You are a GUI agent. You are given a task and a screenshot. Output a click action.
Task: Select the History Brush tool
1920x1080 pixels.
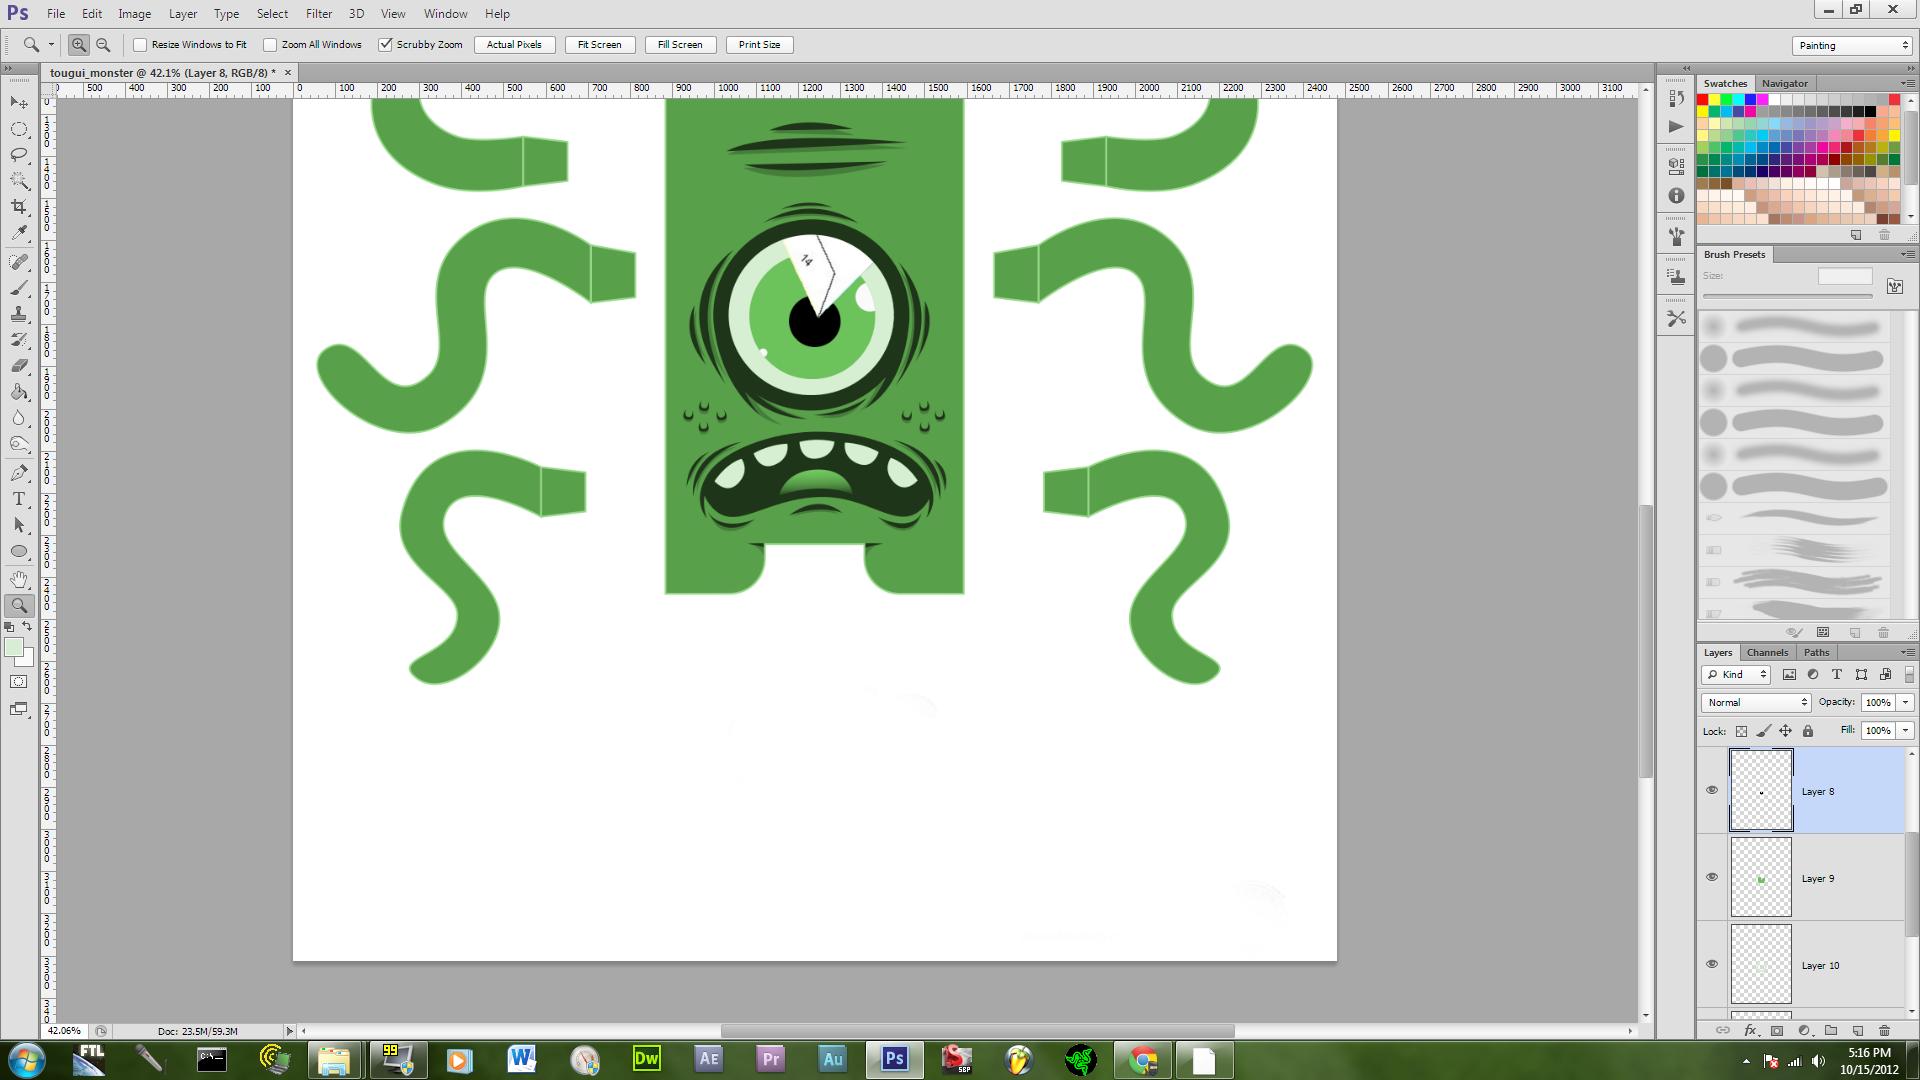(x=19, y=340)
